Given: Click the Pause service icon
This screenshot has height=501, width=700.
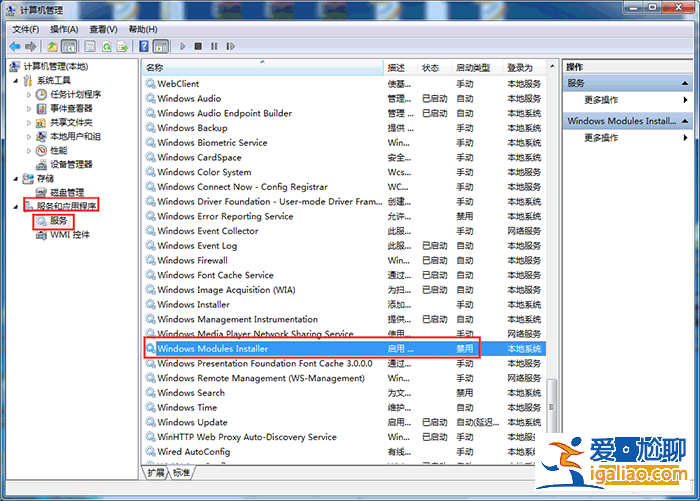Looking at the screenshot, I should (x=214, y=46).
